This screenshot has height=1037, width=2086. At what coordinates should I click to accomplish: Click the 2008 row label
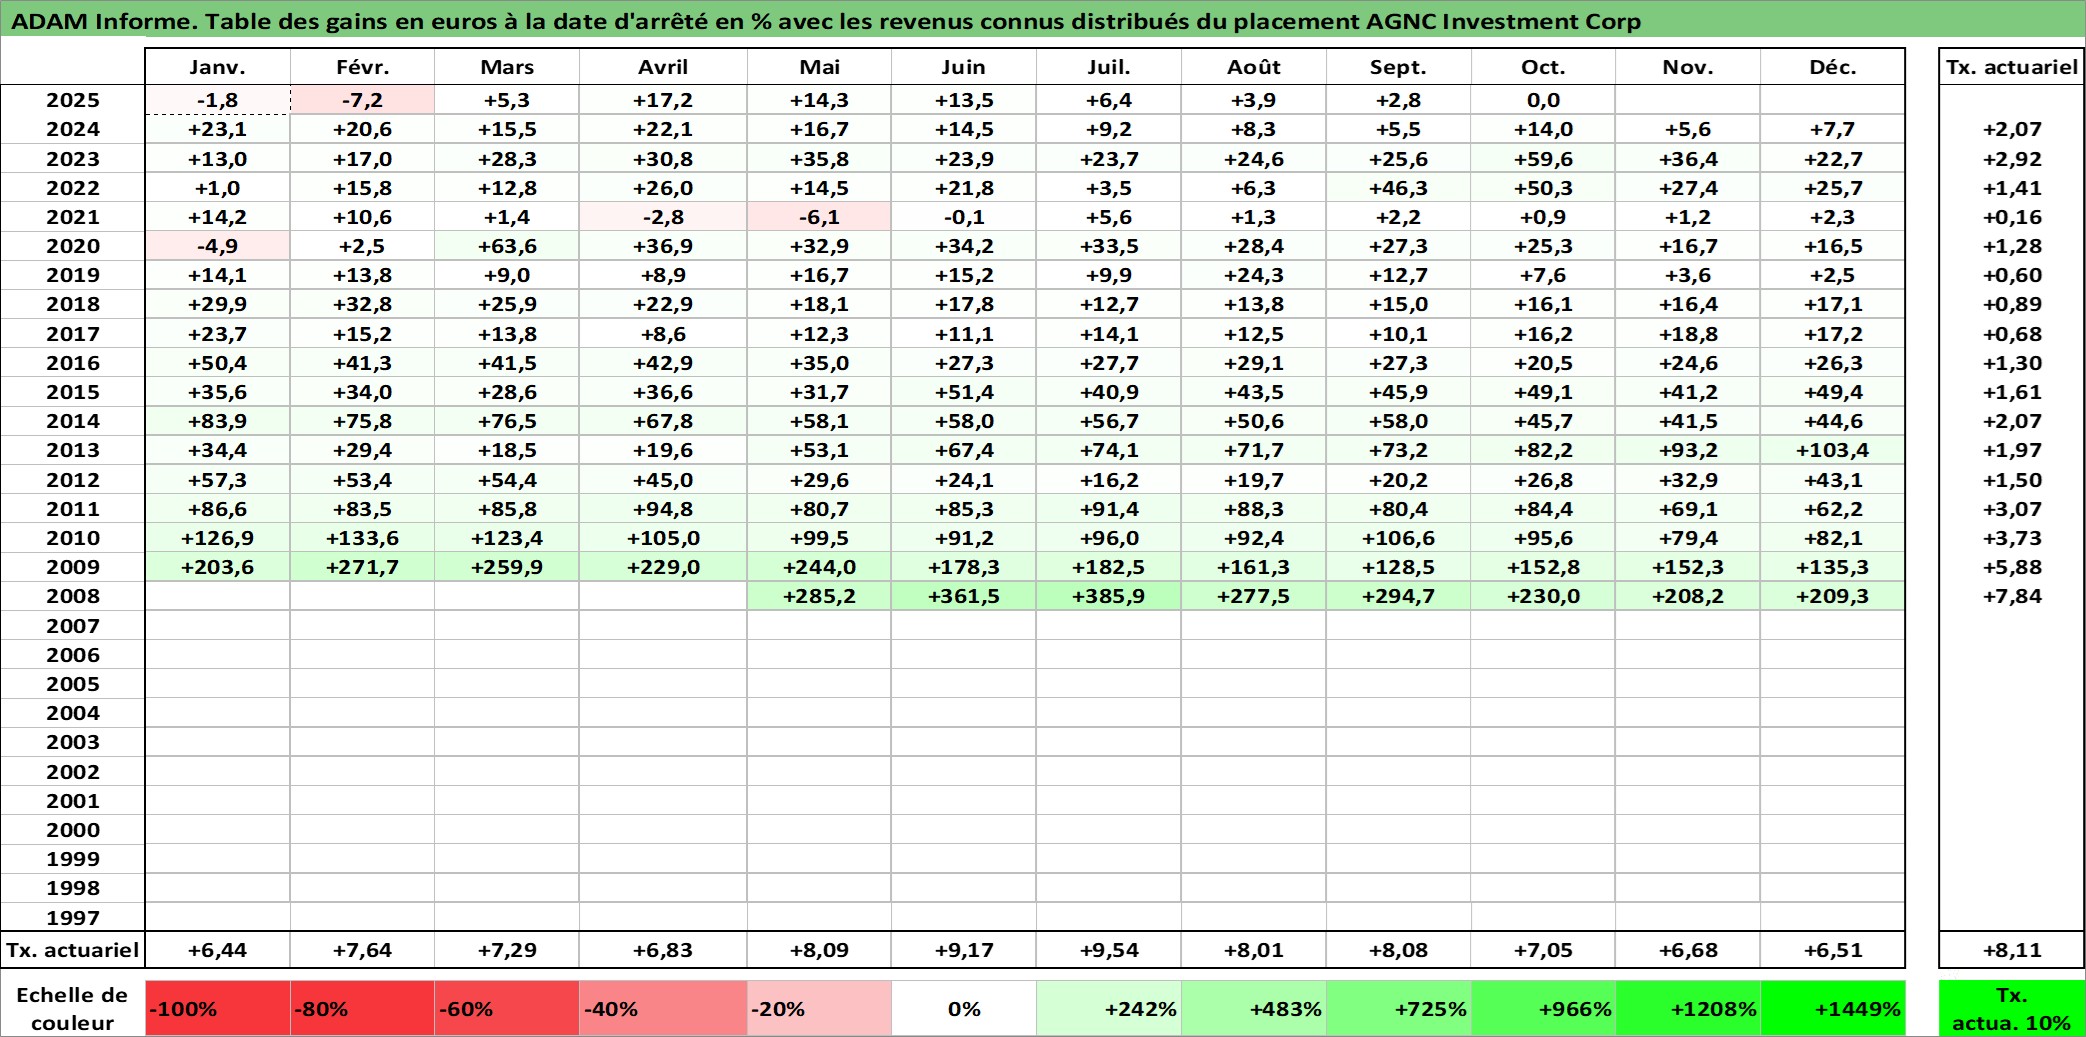click(73, 596)
